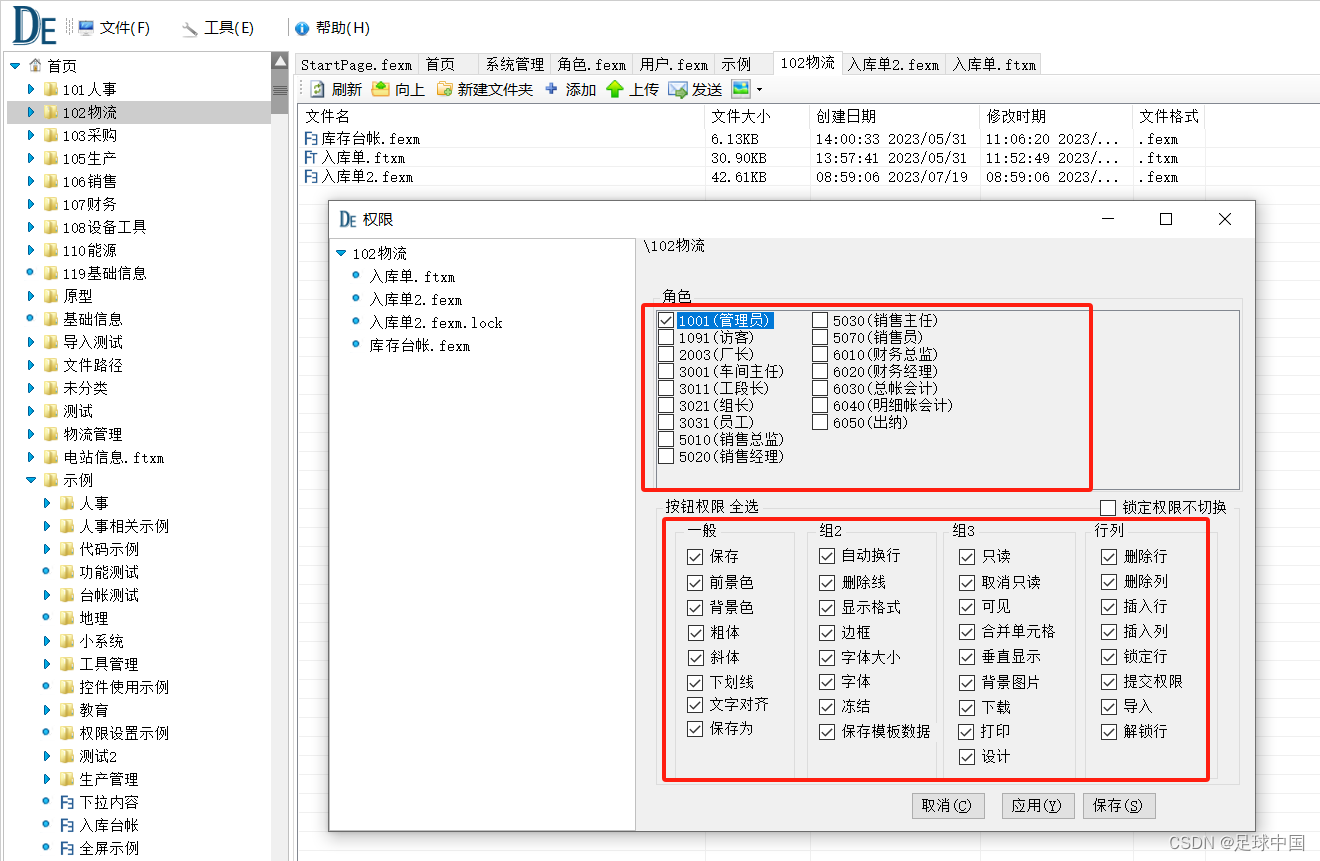Expand the 103采购 tree node
This screenshot has width=1320, height=861.
coord(30,135)
